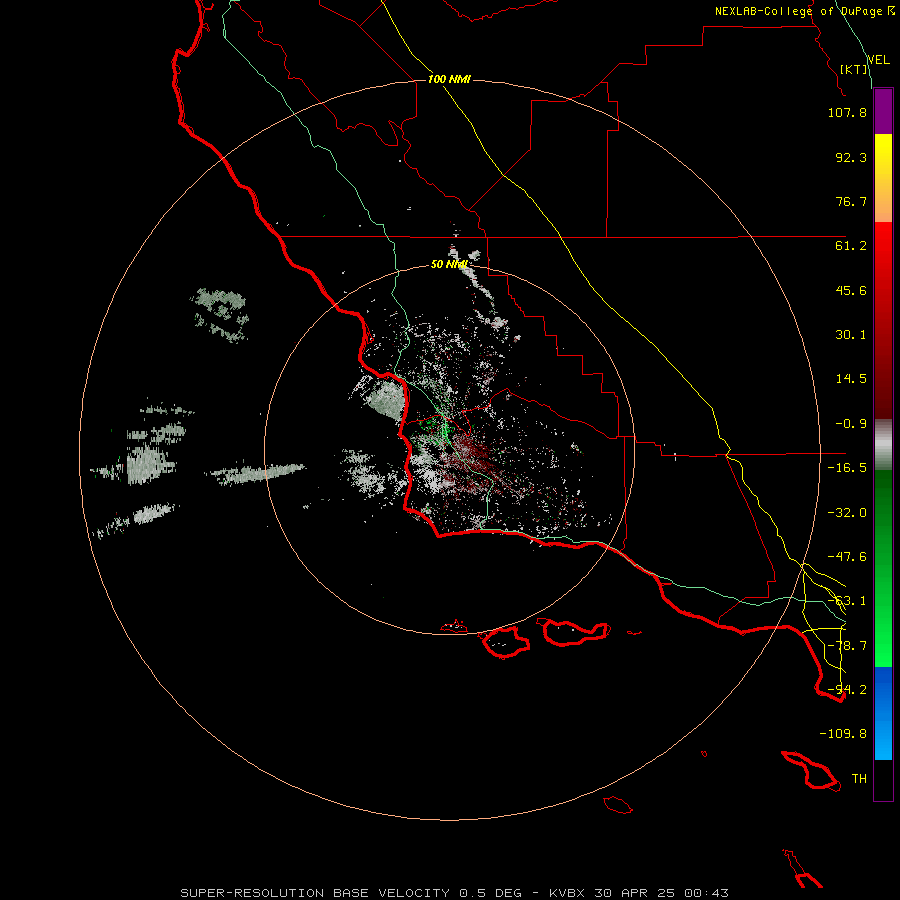Select the 45.6 legend value
This screenshot has width=900, height=900.
pyautogui.click(x=851, y=290)
